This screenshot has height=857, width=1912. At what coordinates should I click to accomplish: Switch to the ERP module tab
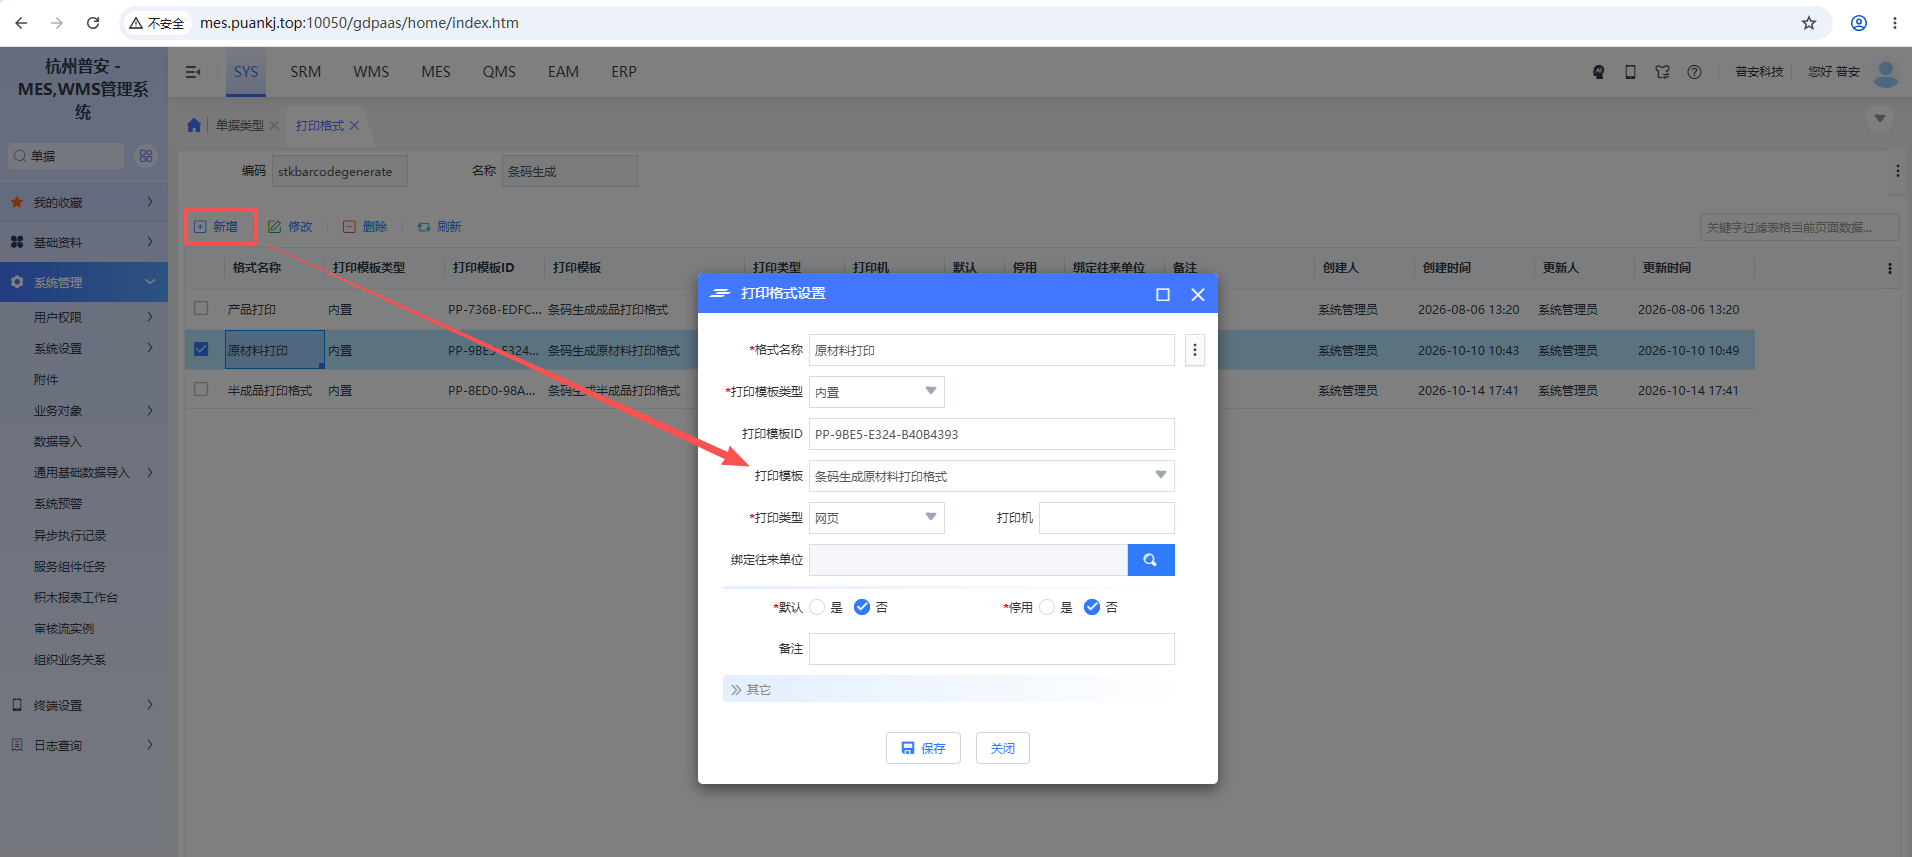point(624,72)
